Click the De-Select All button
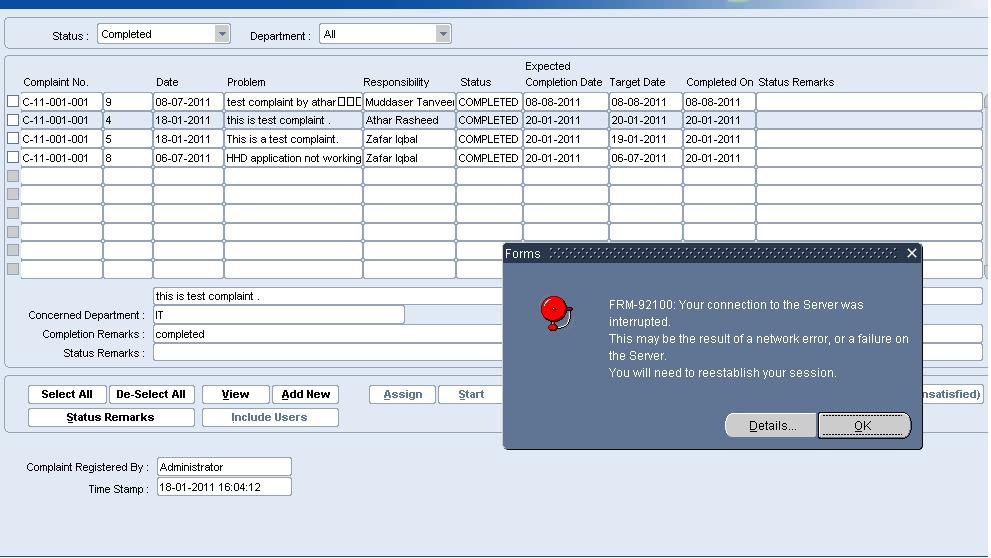This screenshot has height=558, width=991. pyautogui.click(x=151, y=394)
